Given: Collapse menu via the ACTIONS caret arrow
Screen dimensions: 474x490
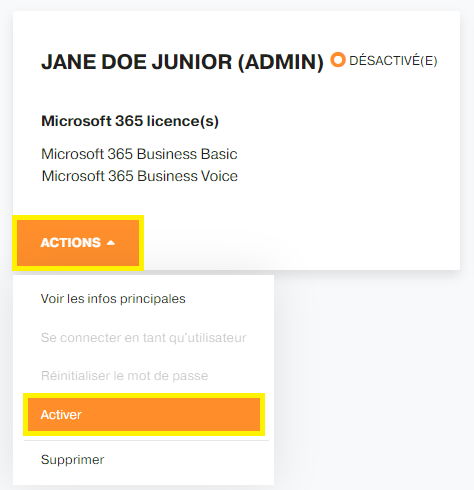Looking at the screenshot, I should coord(111,243).
